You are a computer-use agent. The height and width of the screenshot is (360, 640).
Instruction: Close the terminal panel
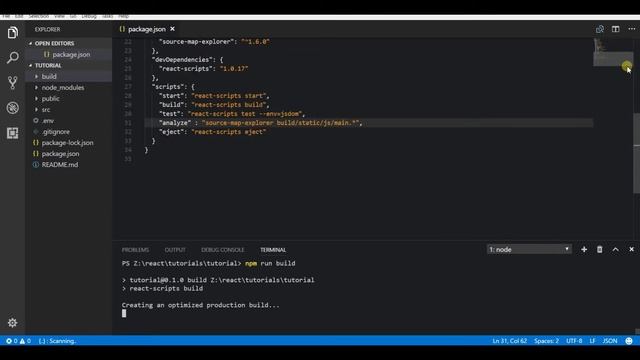coord(631,249)
